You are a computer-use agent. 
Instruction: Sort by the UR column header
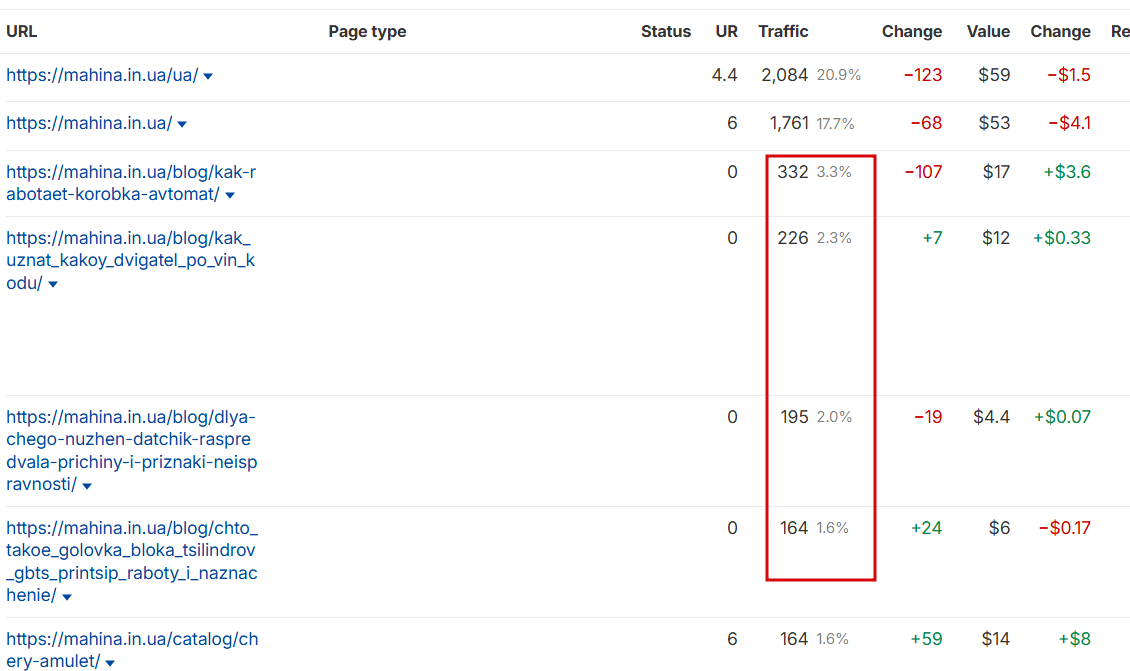(x=727, y=31)
